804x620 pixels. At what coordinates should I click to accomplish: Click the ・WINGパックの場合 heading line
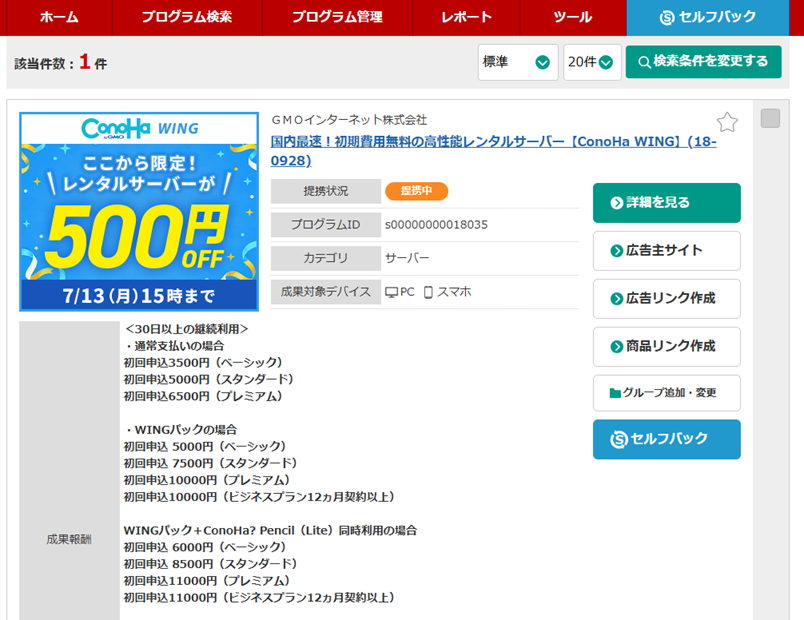coord(180,430)
